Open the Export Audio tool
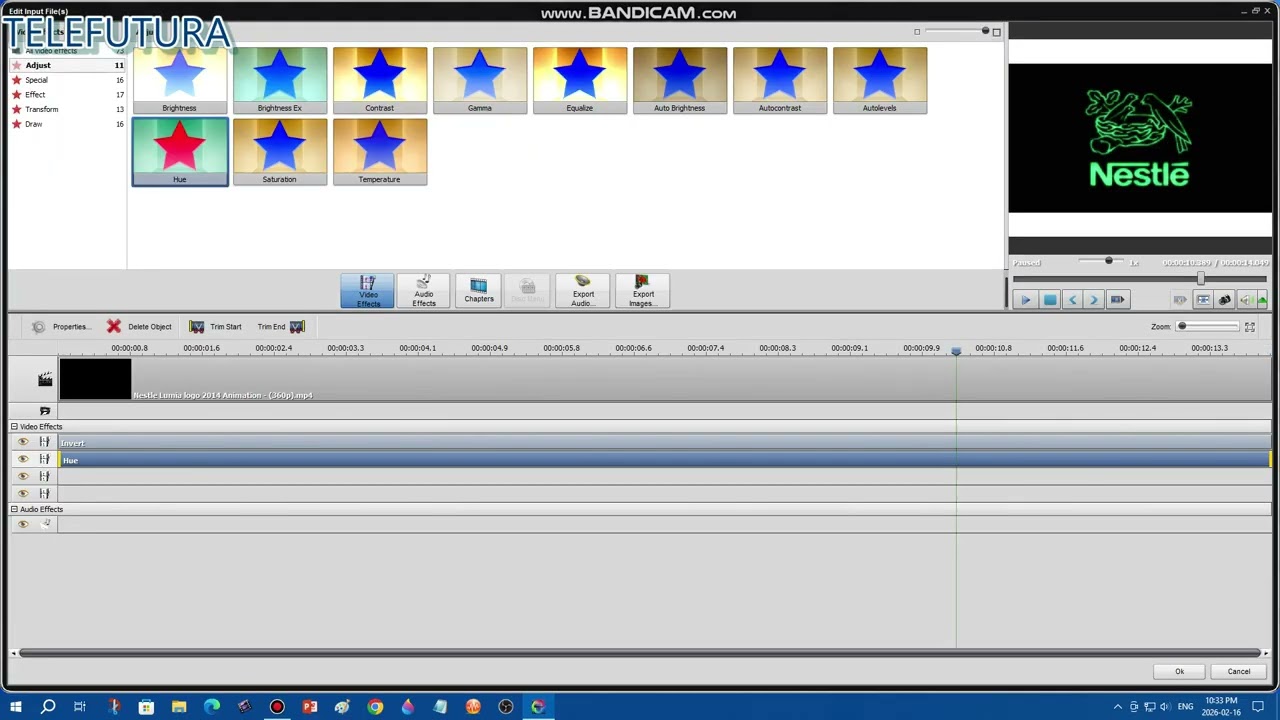Viewport: 1280px width, 720px height. click(583, 291)
